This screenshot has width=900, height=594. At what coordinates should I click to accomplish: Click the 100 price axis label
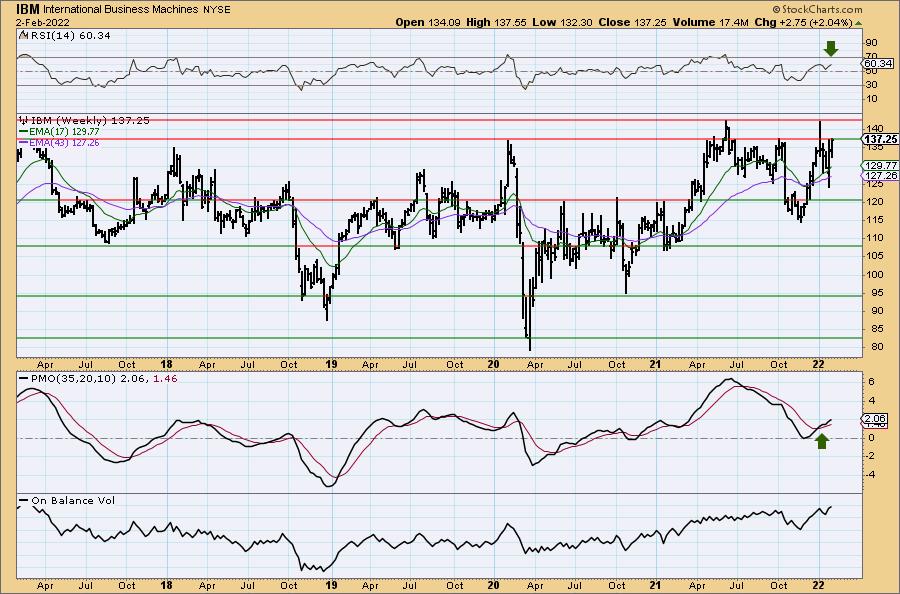(874, 274)
